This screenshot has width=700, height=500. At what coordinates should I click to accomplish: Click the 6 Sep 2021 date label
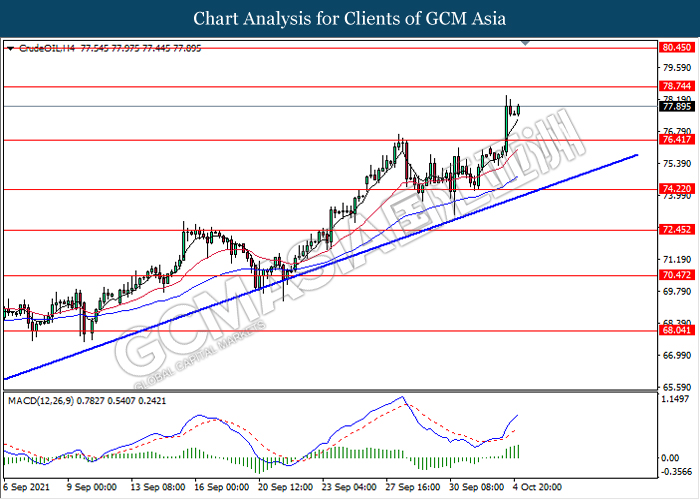pos(26,487)
